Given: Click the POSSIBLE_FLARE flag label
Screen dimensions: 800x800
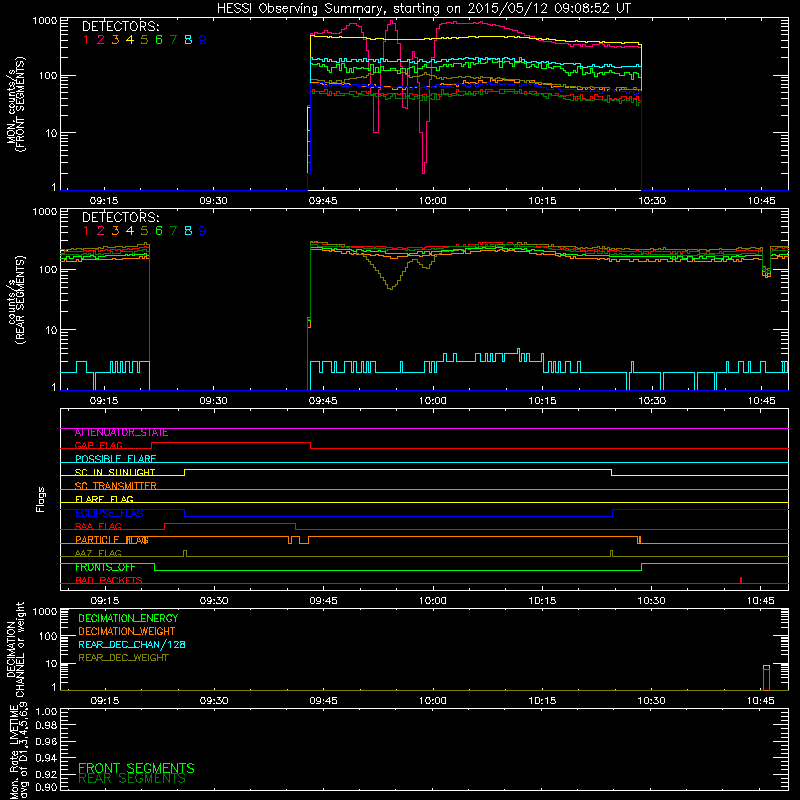Looking at the screenshot, I should click(x=115, y=459).
